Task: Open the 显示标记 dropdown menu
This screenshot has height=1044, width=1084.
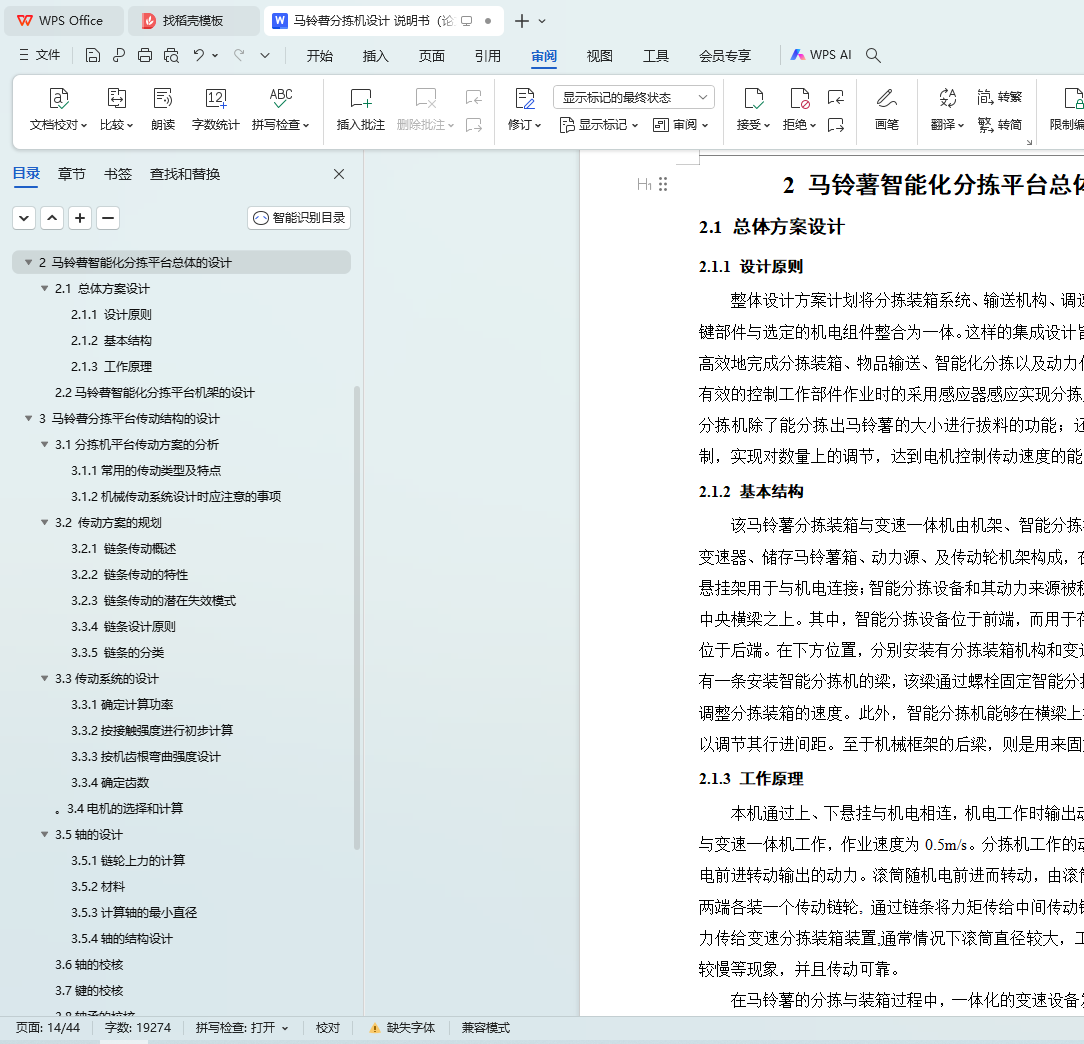Action: pos(598,125)
